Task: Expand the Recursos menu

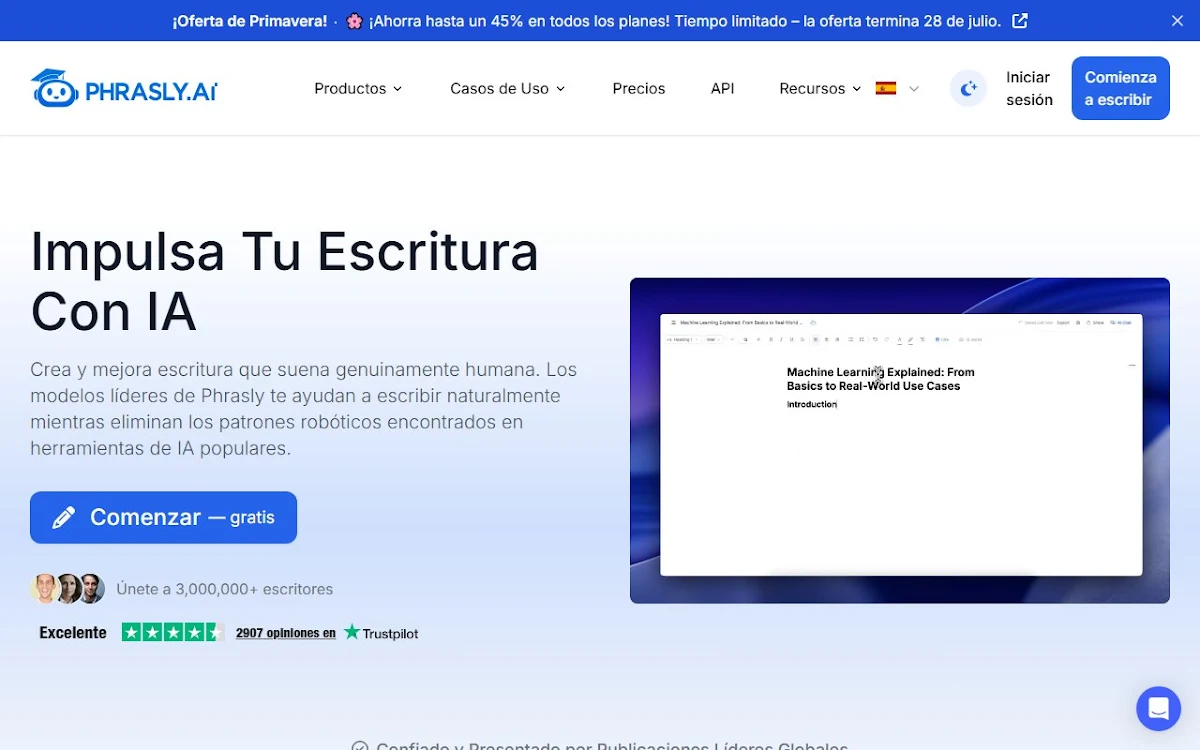Action: point(820,88)
